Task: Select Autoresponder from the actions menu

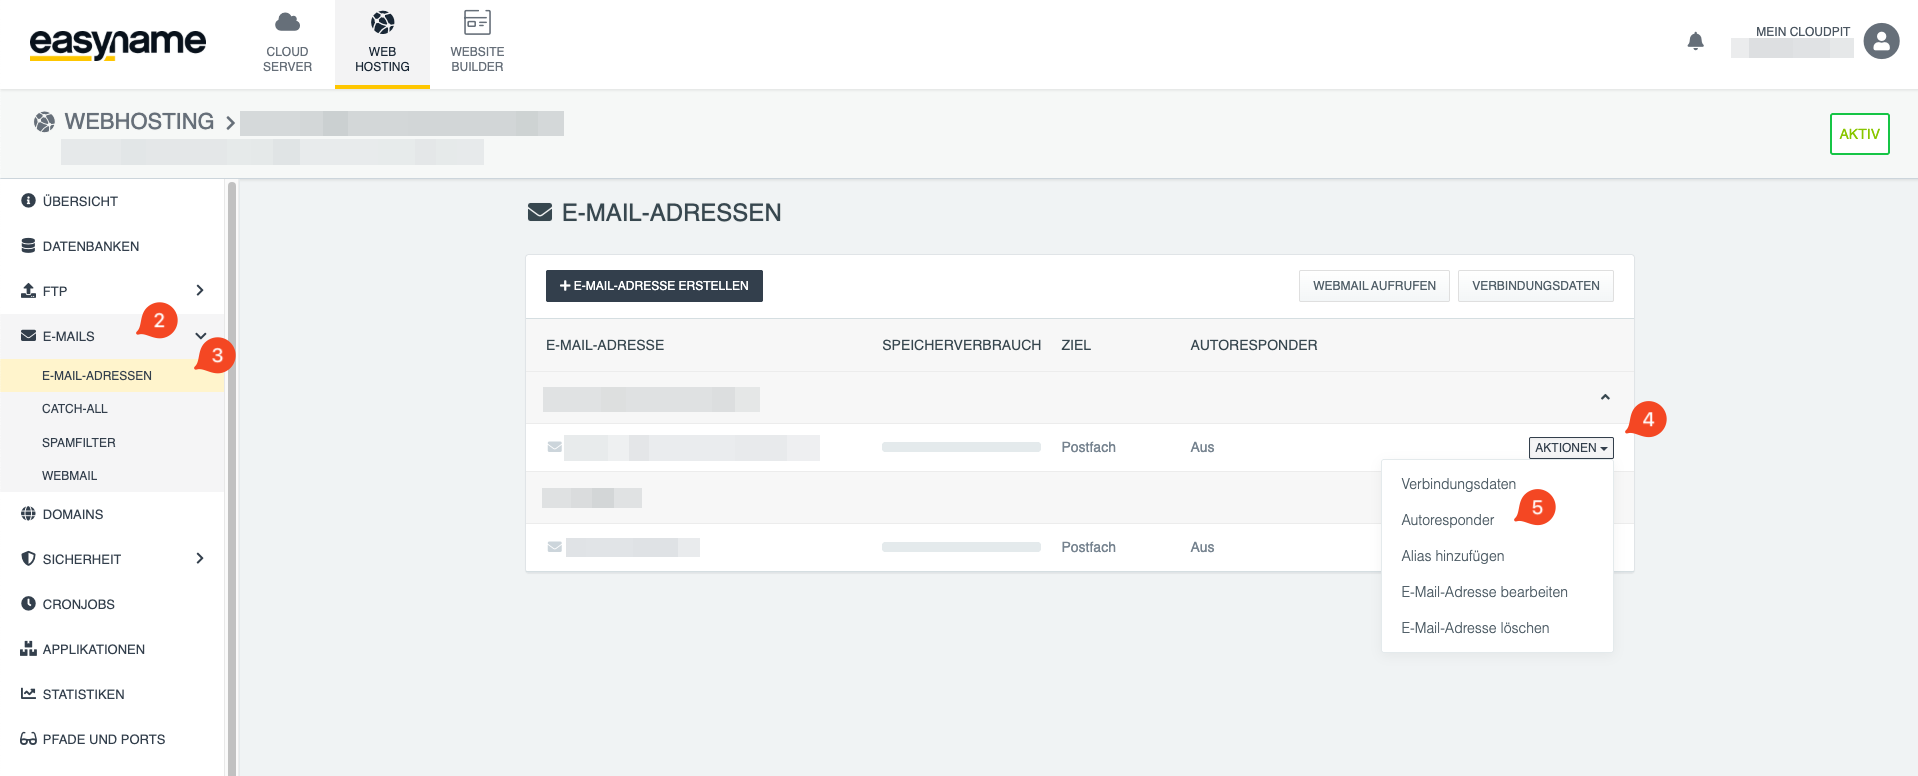Action: coord(1447,520)
